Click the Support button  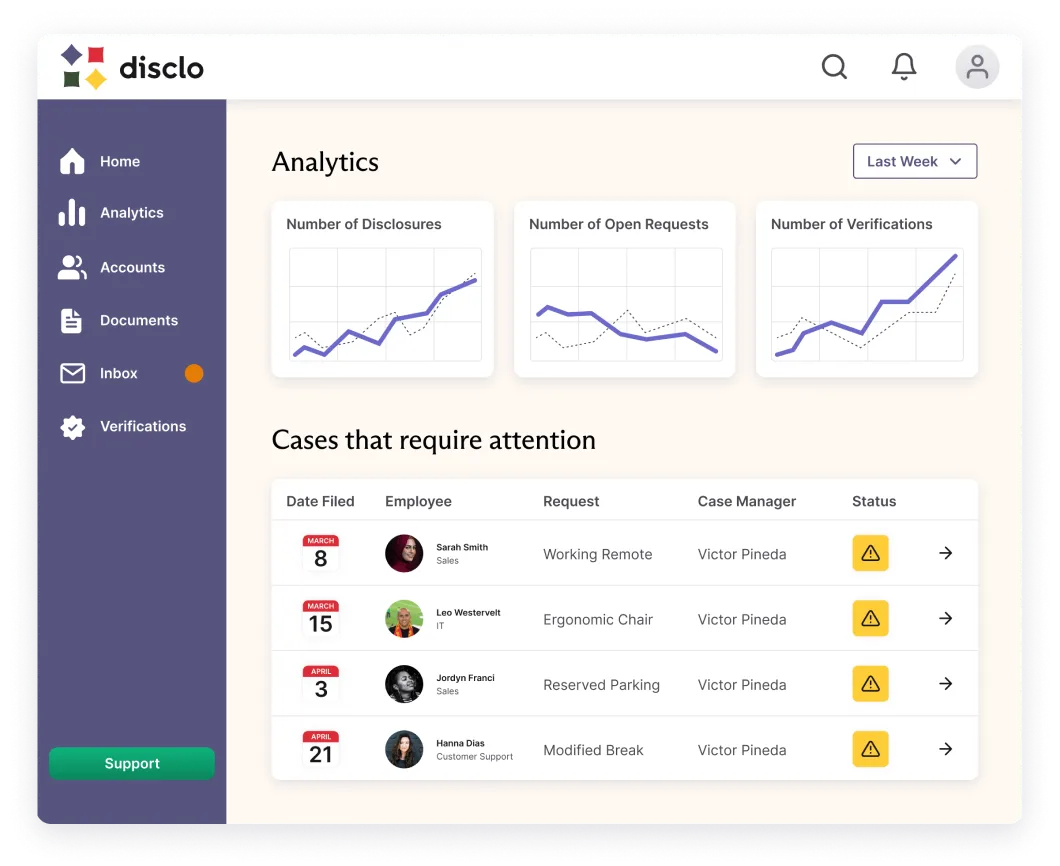[x=131, y=763]
